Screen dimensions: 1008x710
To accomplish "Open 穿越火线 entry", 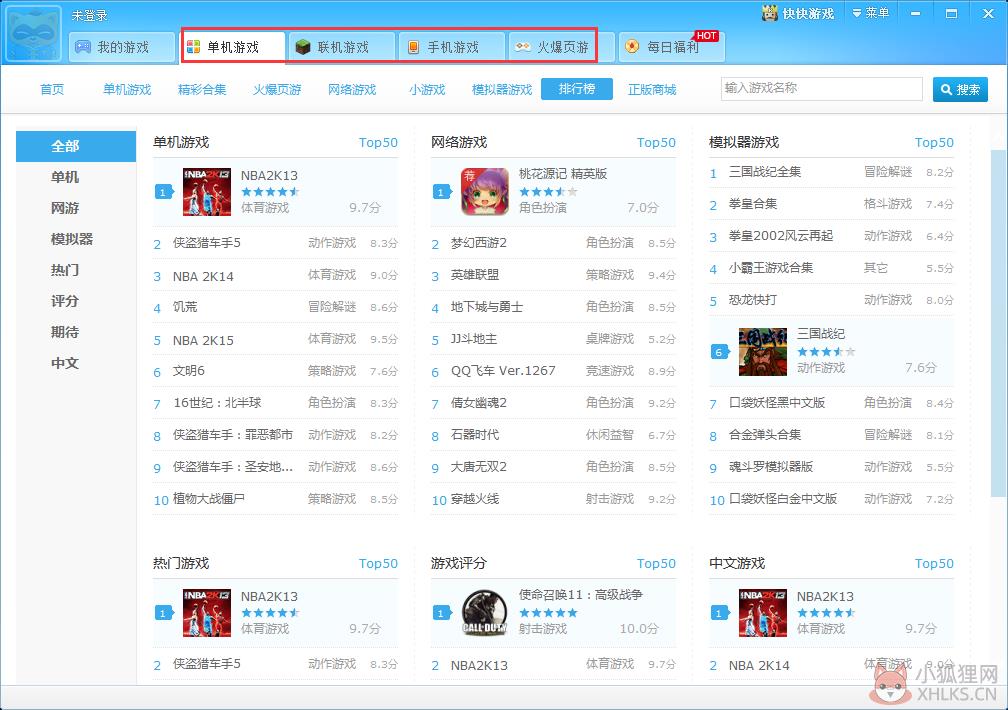I will click(474, 499).
